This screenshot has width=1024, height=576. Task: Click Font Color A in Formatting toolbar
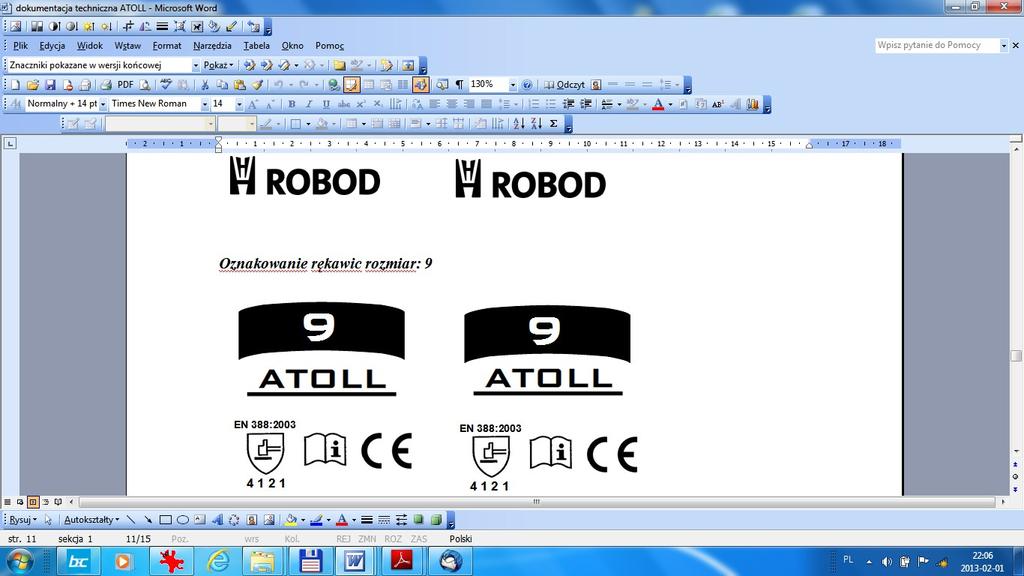point(658,104)
